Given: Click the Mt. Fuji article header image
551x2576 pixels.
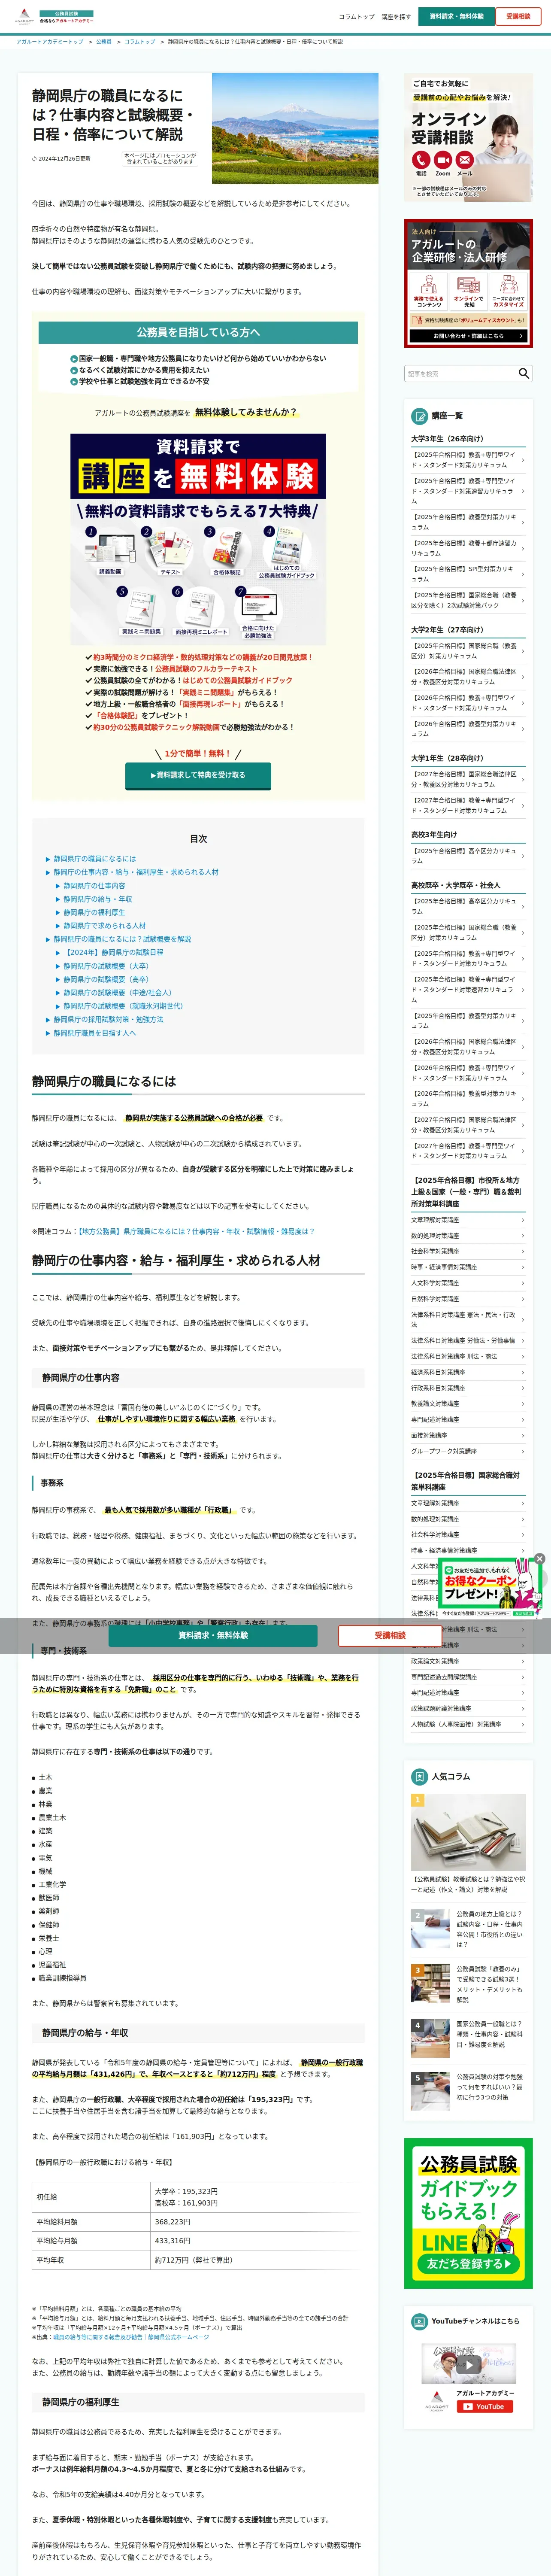Looking at the screenshot, I should pyautogui.click(x=295, y=129).
